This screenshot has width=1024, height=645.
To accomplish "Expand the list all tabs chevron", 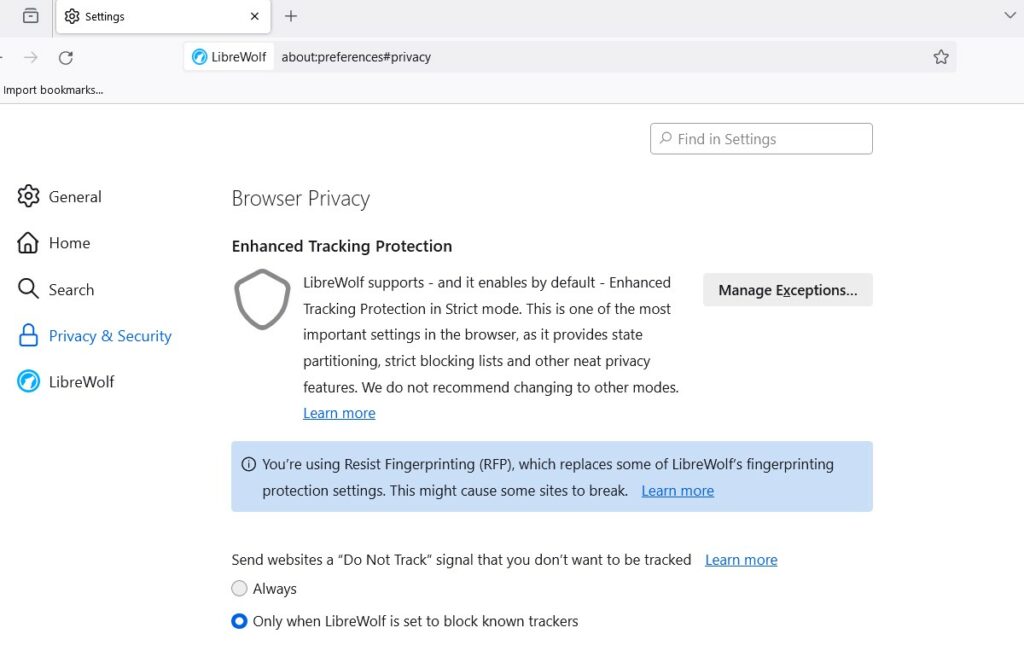I will 1010,15.
